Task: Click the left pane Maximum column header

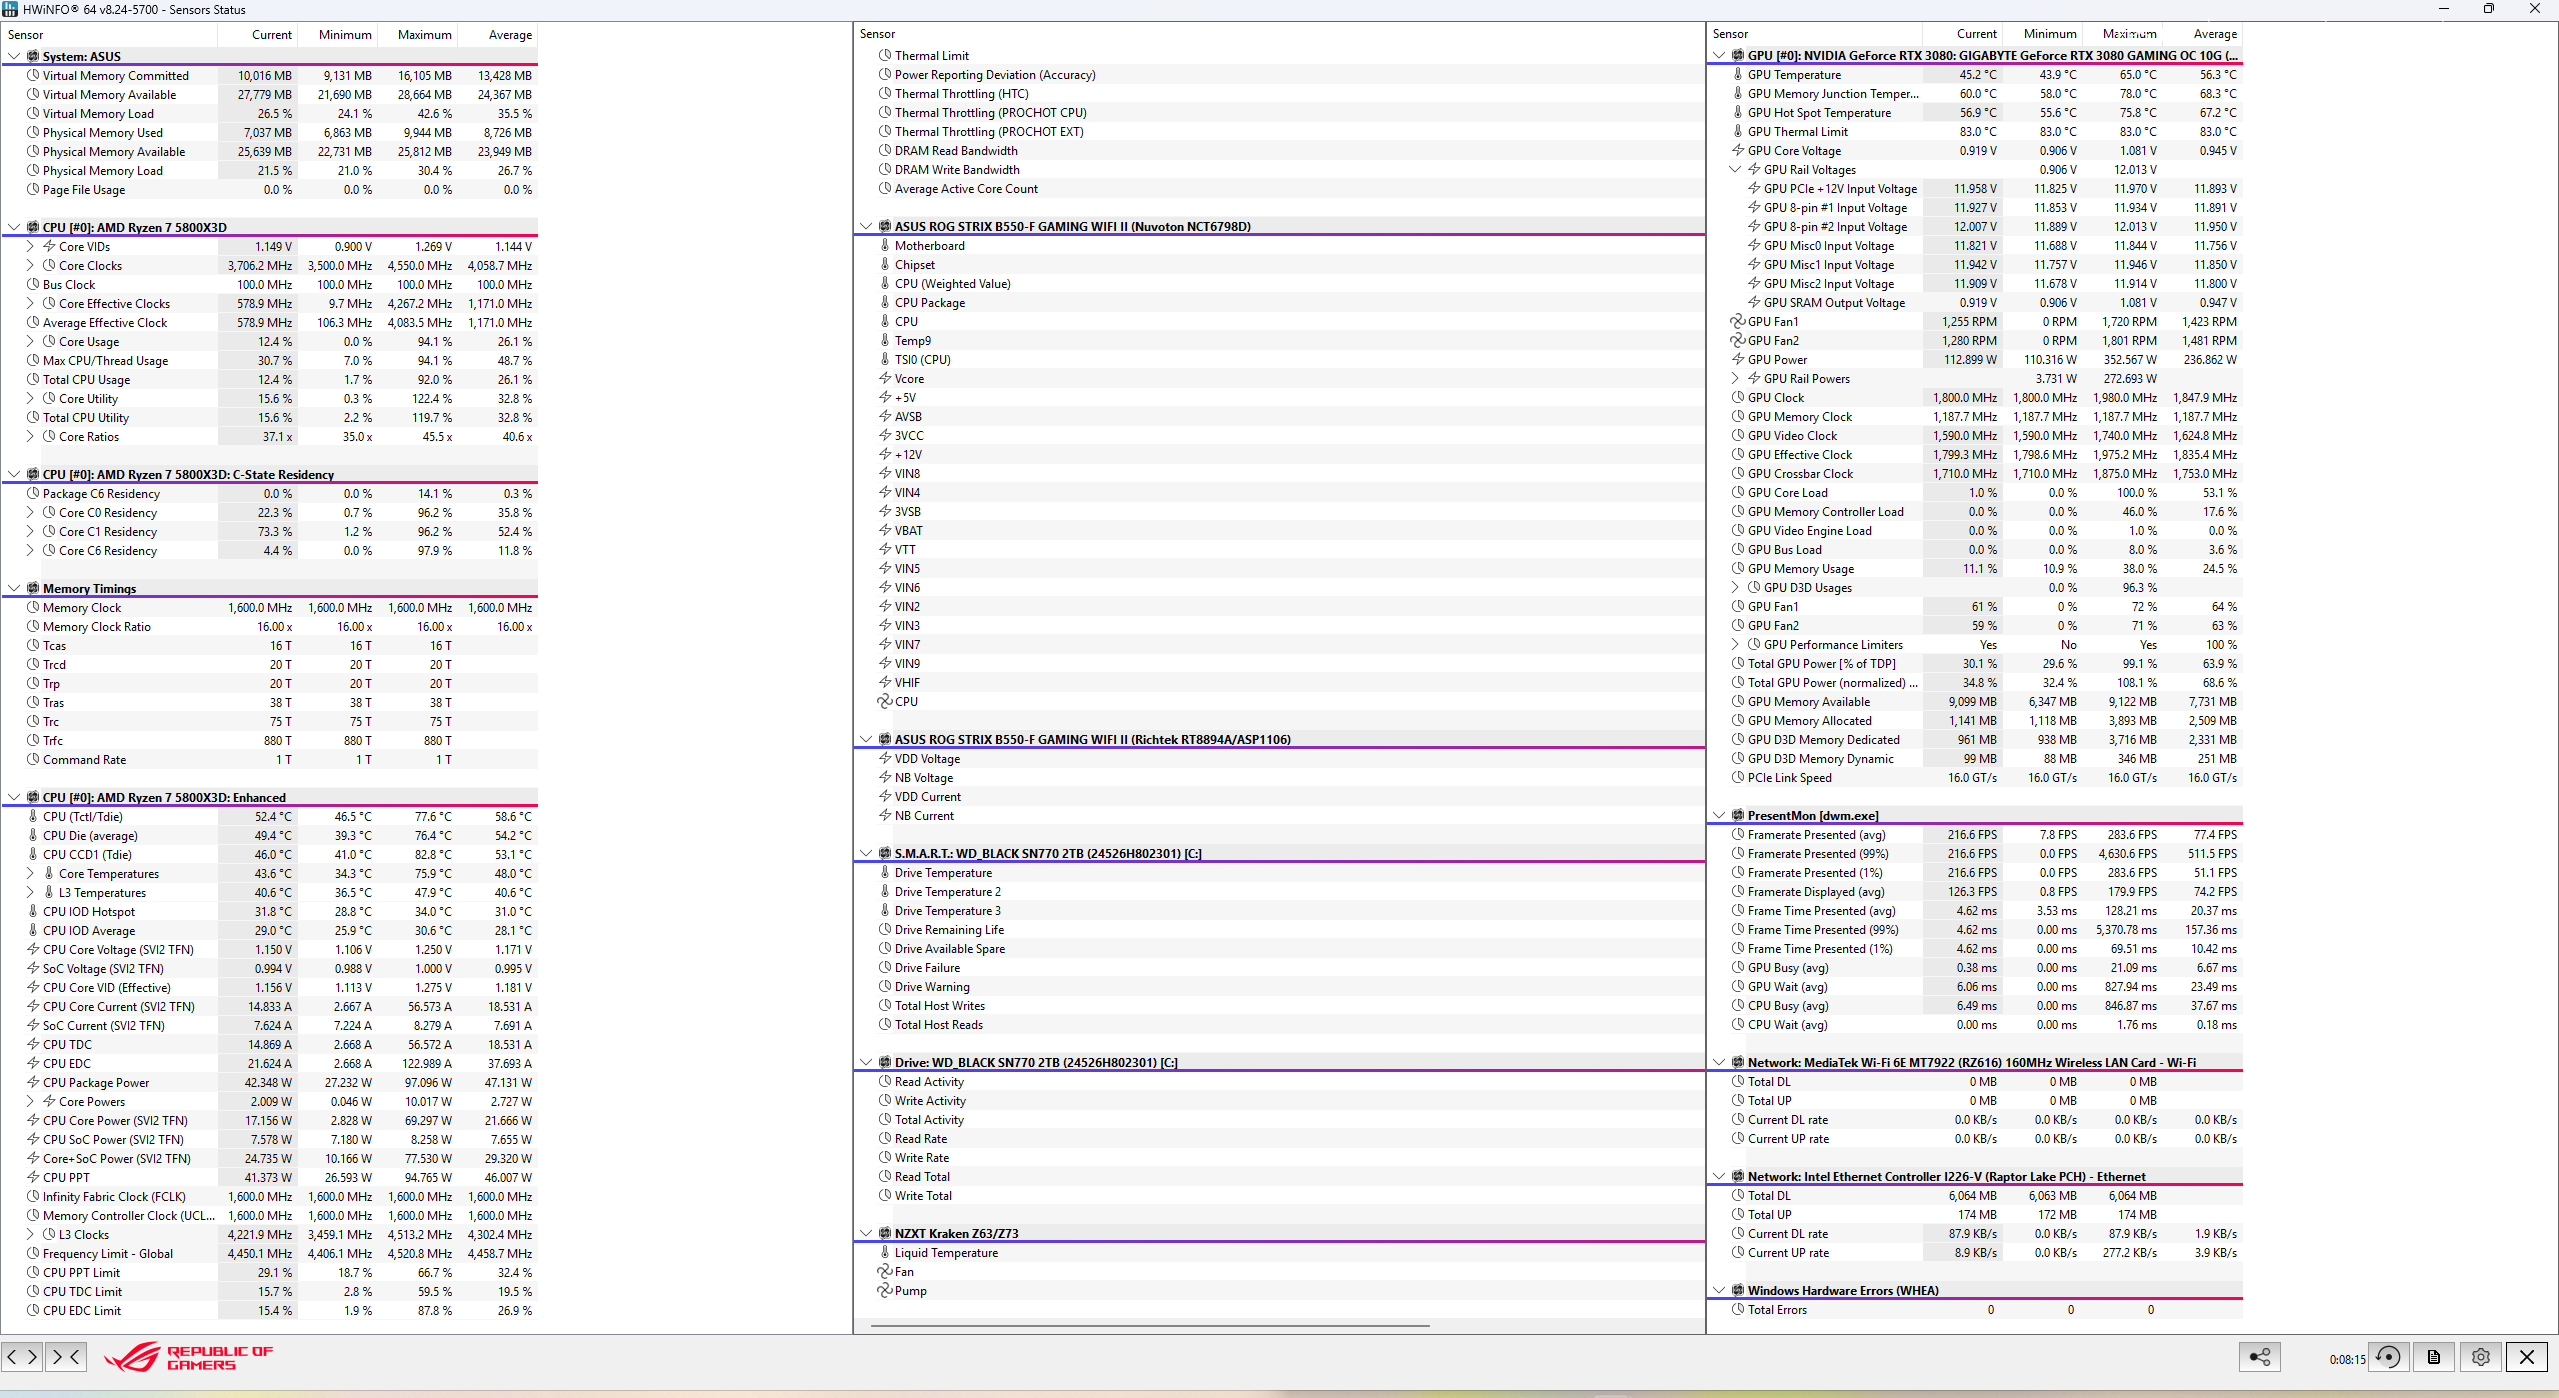Action: [417, 35]
